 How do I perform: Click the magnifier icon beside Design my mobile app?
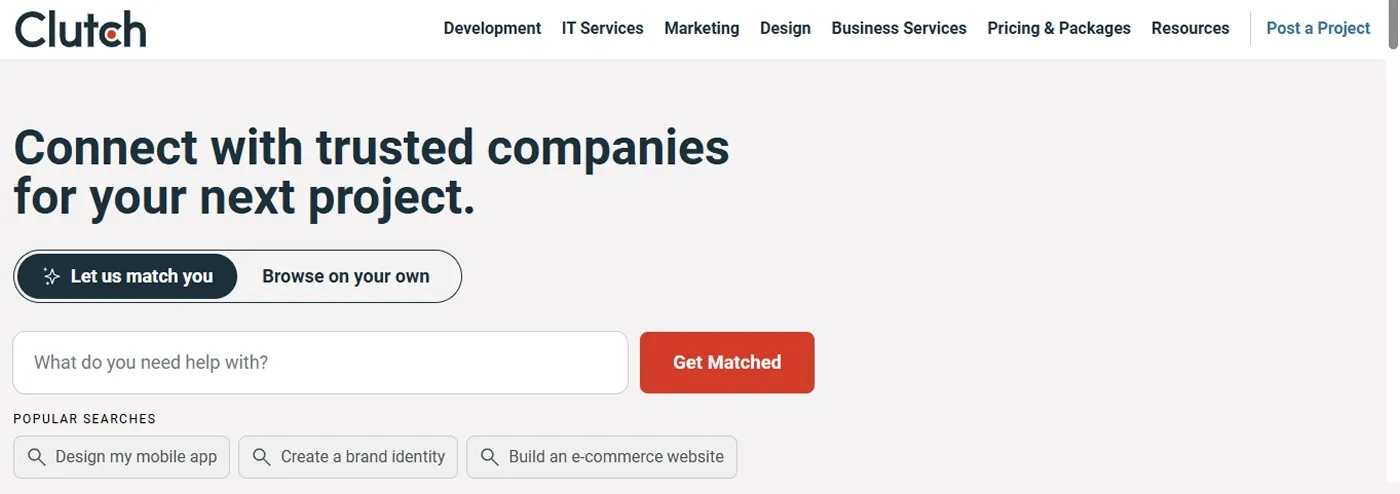point(36,457)
